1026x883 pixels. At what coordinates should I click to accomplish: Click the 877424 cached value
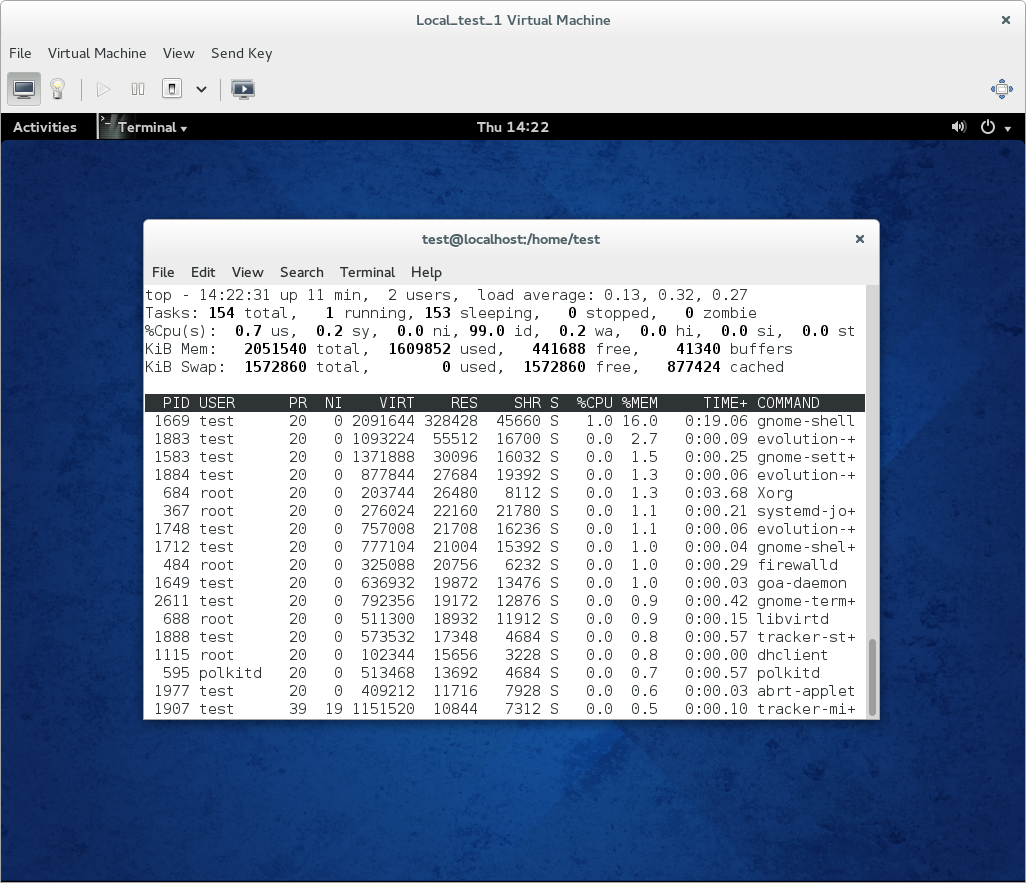694,367
